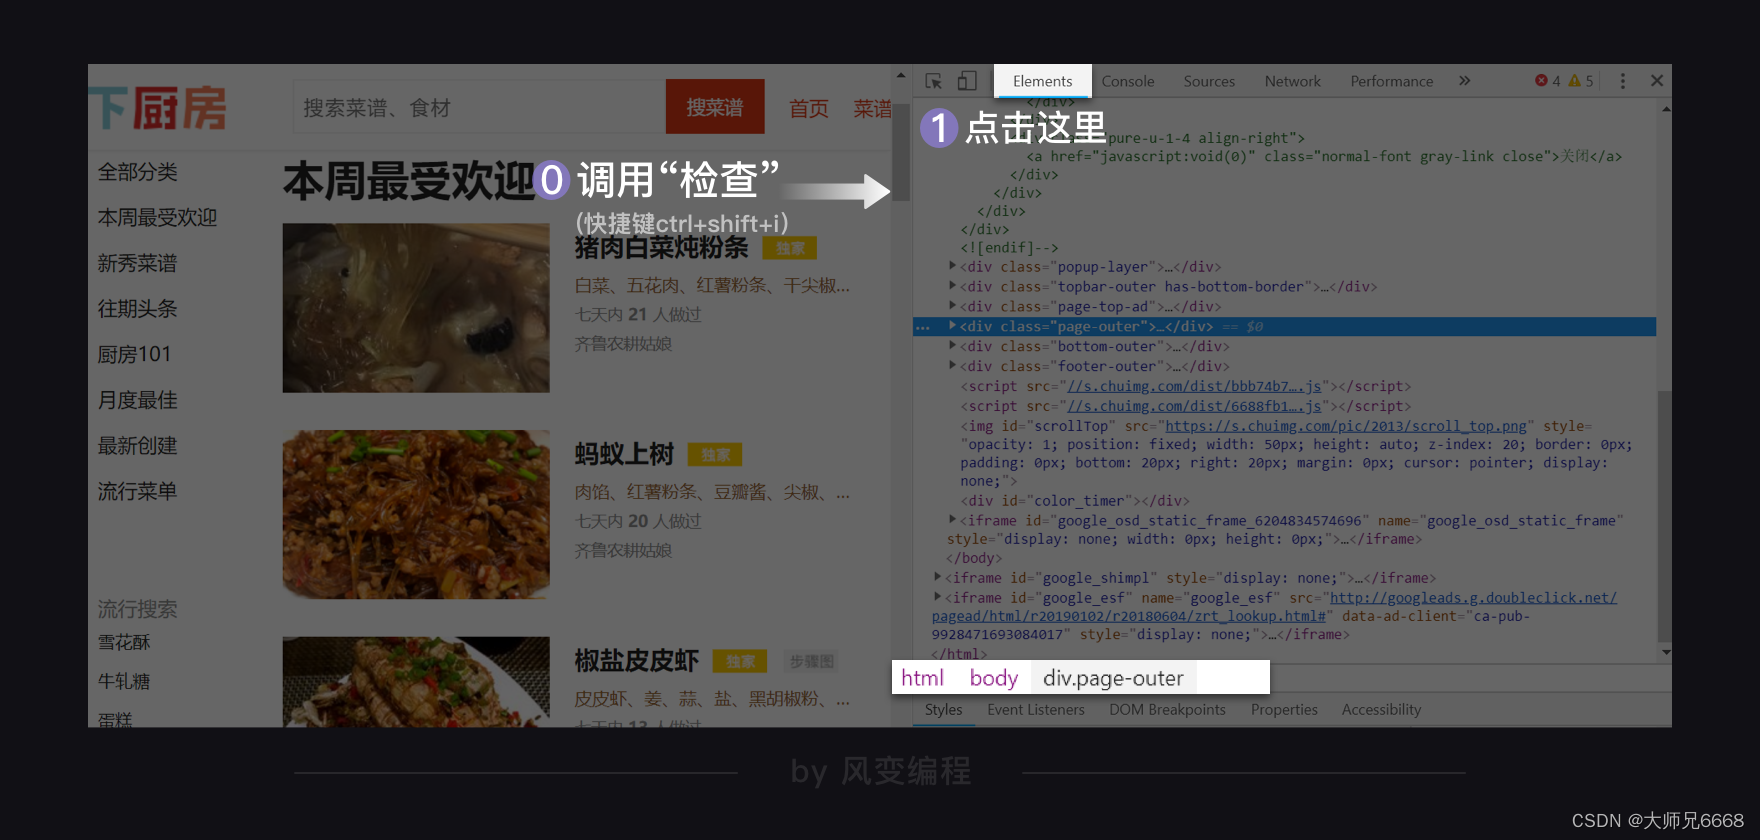The width and height of the screenshot is (1760, 840).
Task: Click the Elements panel vertical scrollbar
Action: coord(1664,515)
